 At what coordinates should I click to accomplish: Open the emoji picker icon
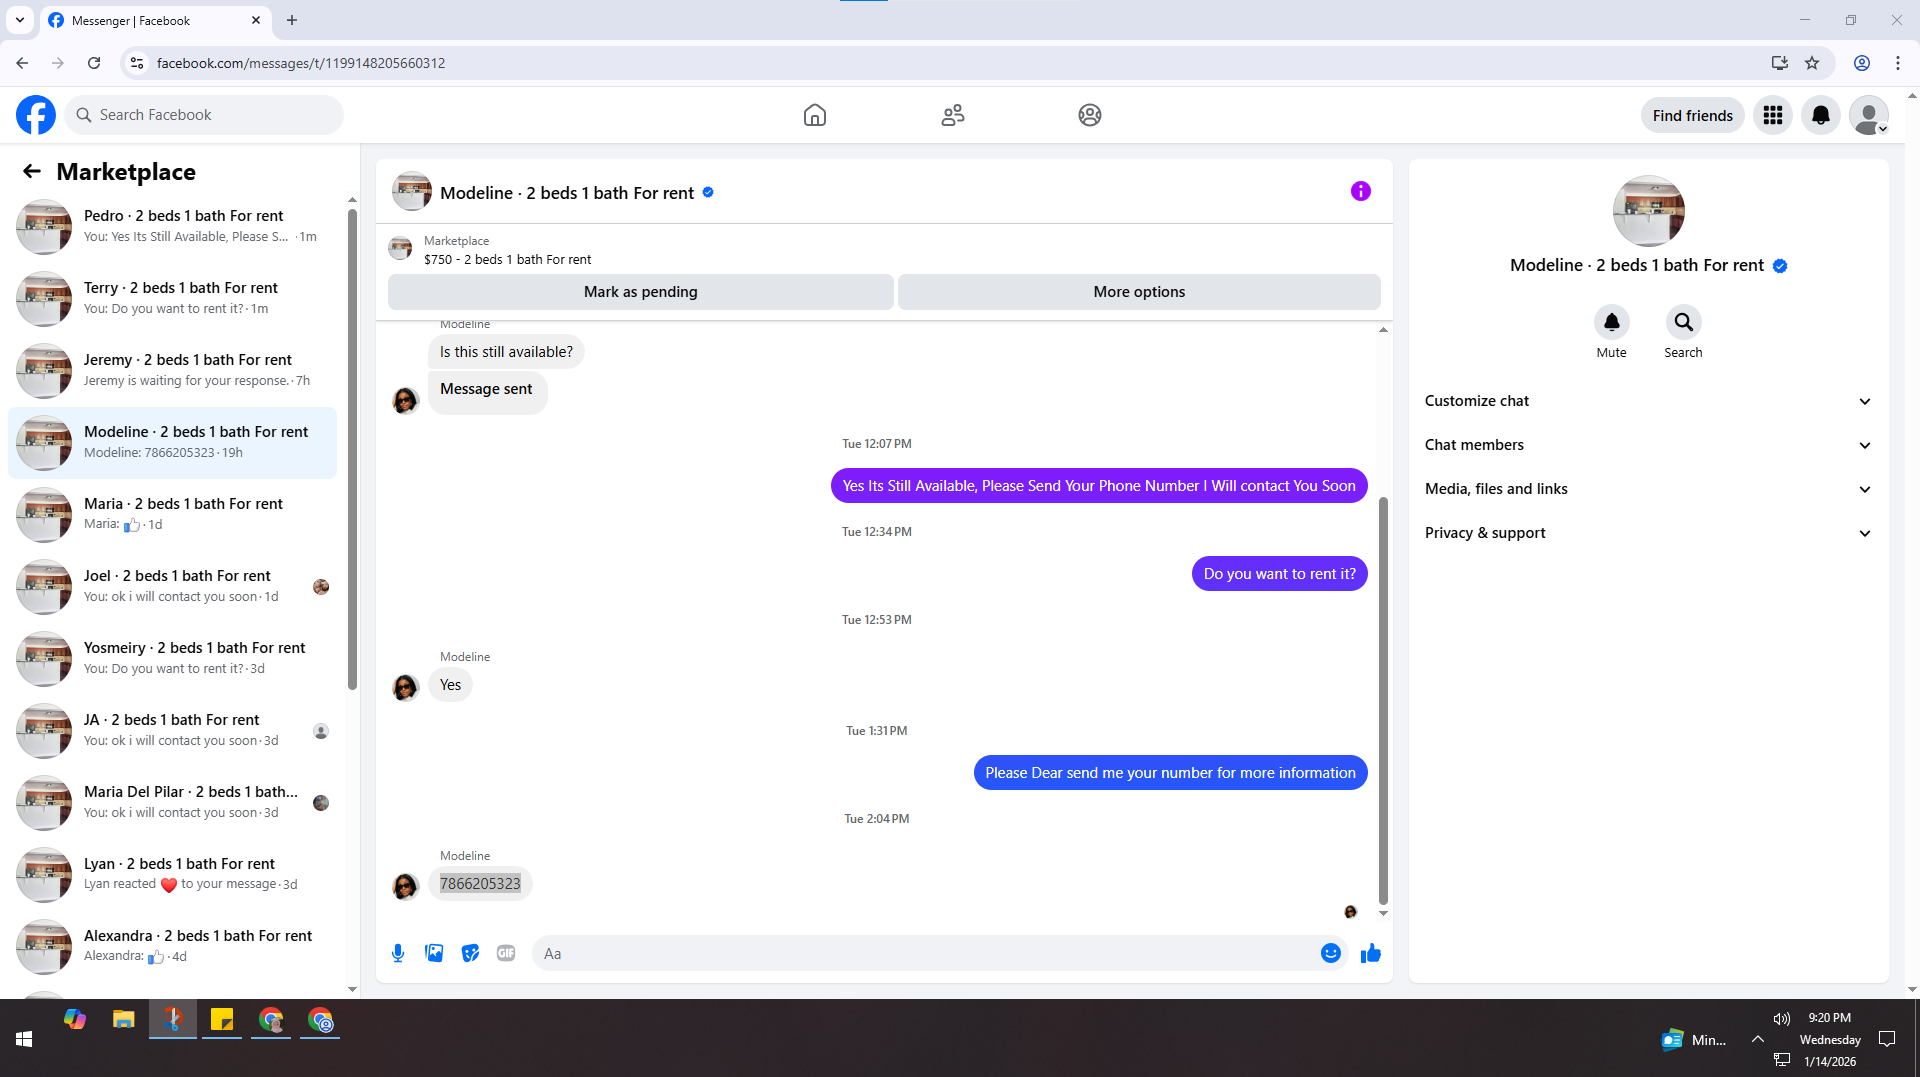click(x=1331, y=953)
